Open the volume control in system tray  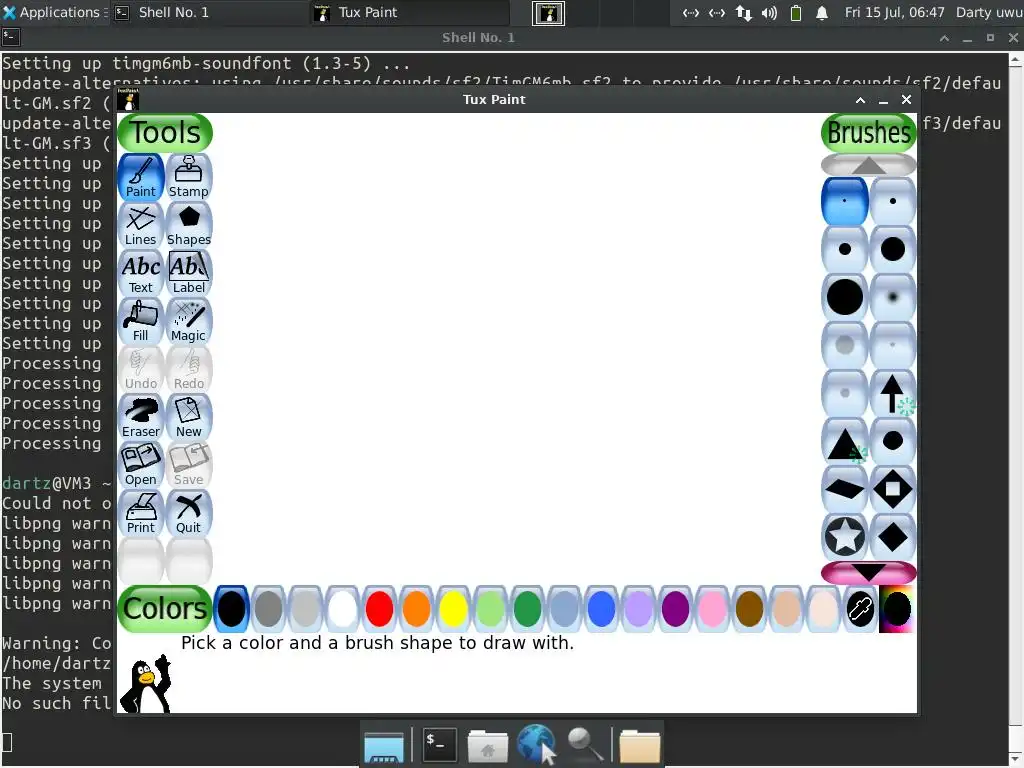[x=769, y=12]
